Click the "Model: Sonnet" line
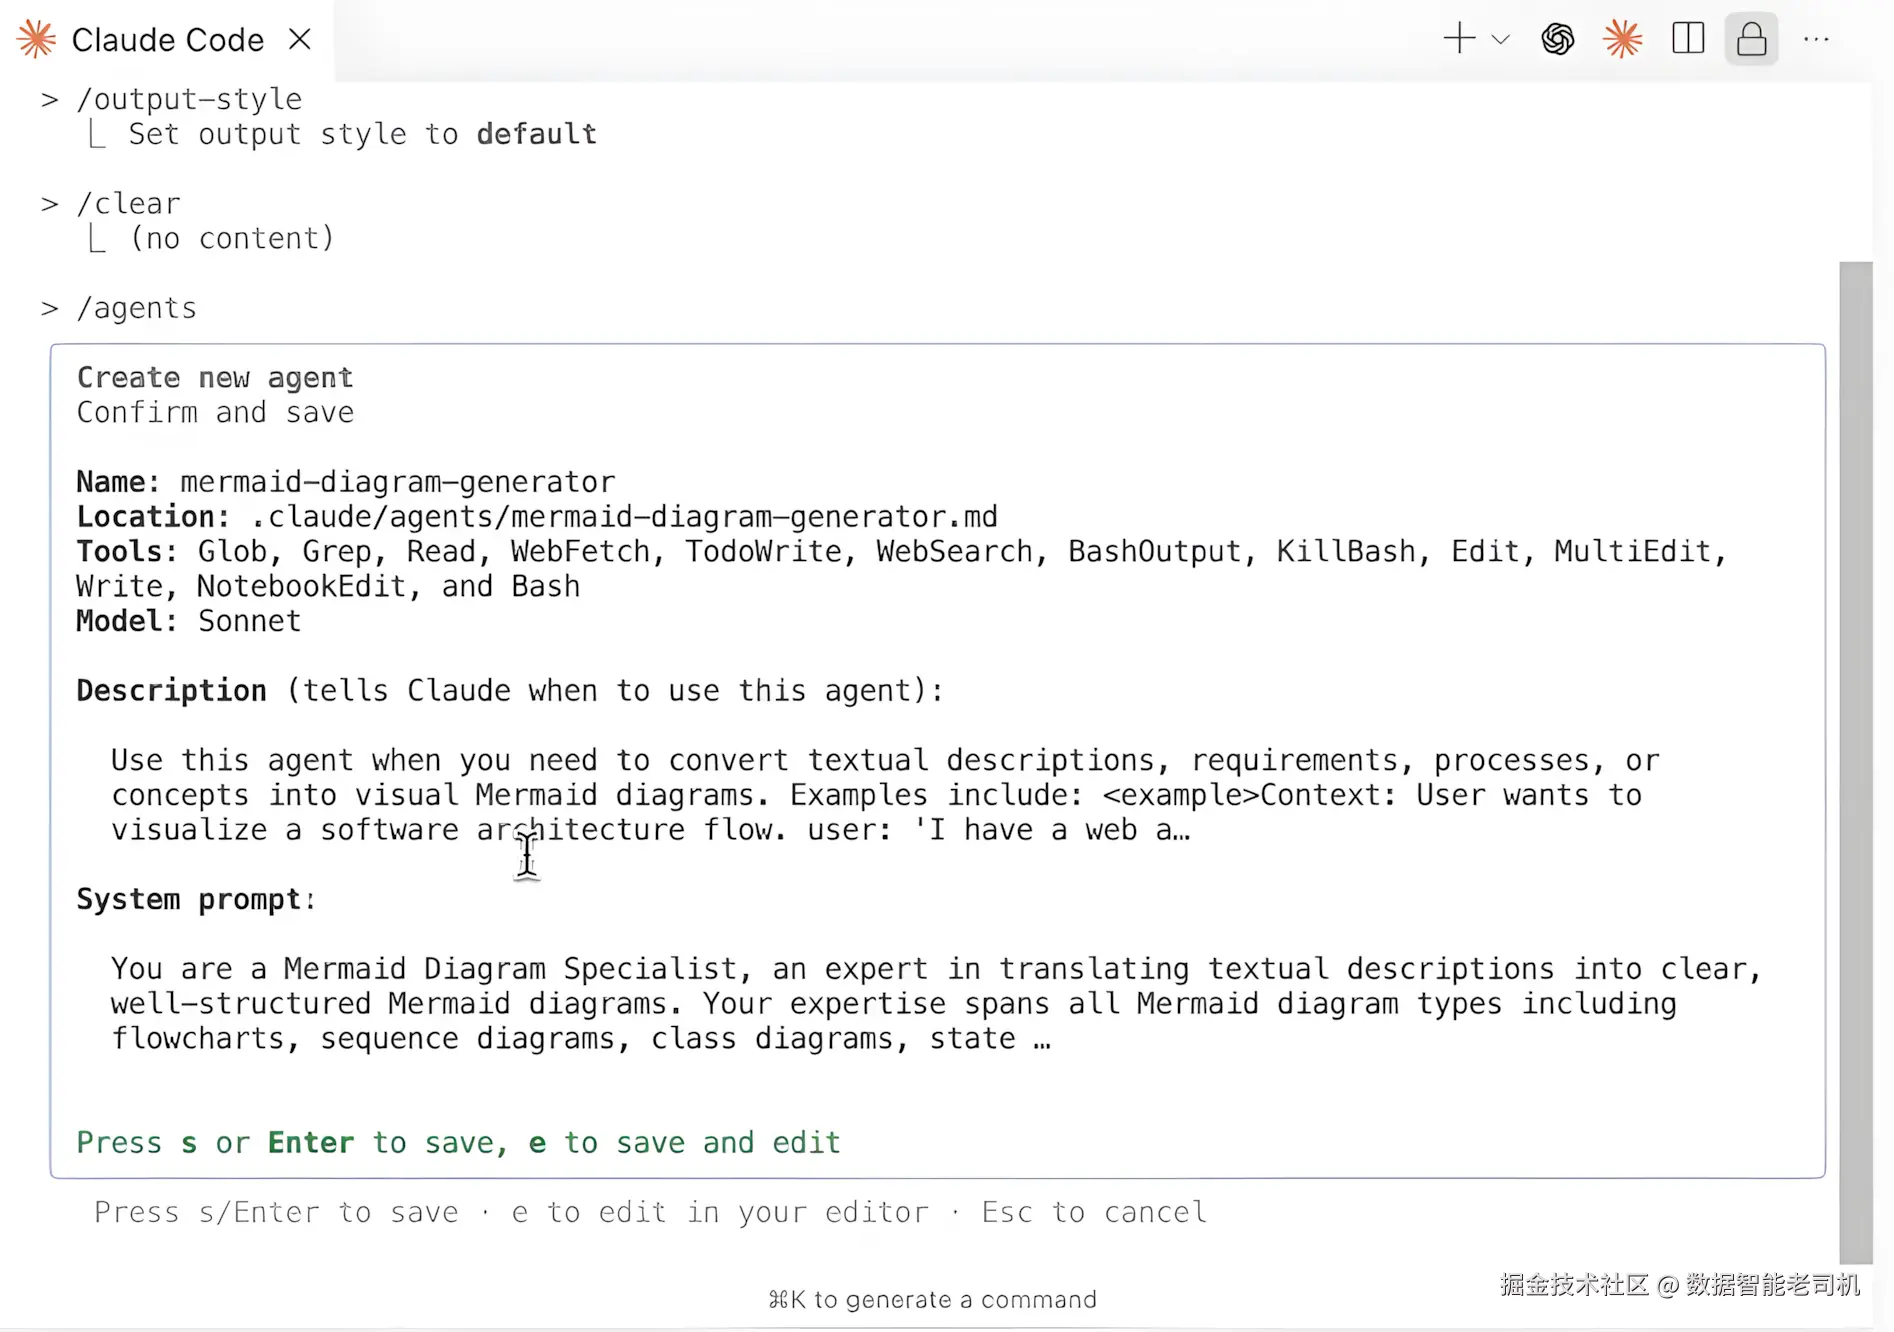Screen dimensions: 1894x1332 point(189,621)
